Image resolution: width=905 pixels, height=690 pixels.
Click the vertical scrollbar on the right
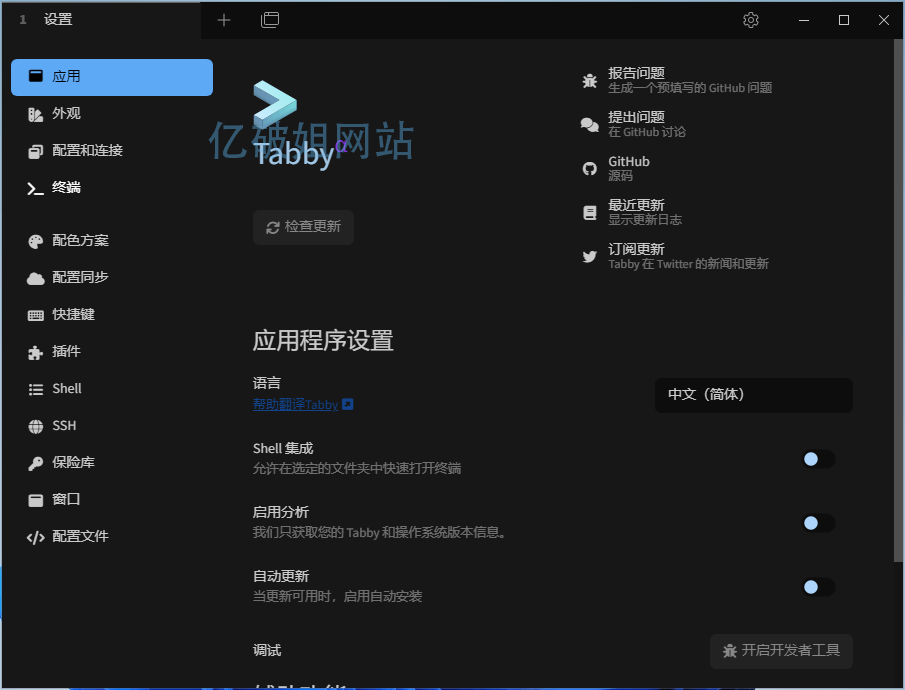point(898,300)
